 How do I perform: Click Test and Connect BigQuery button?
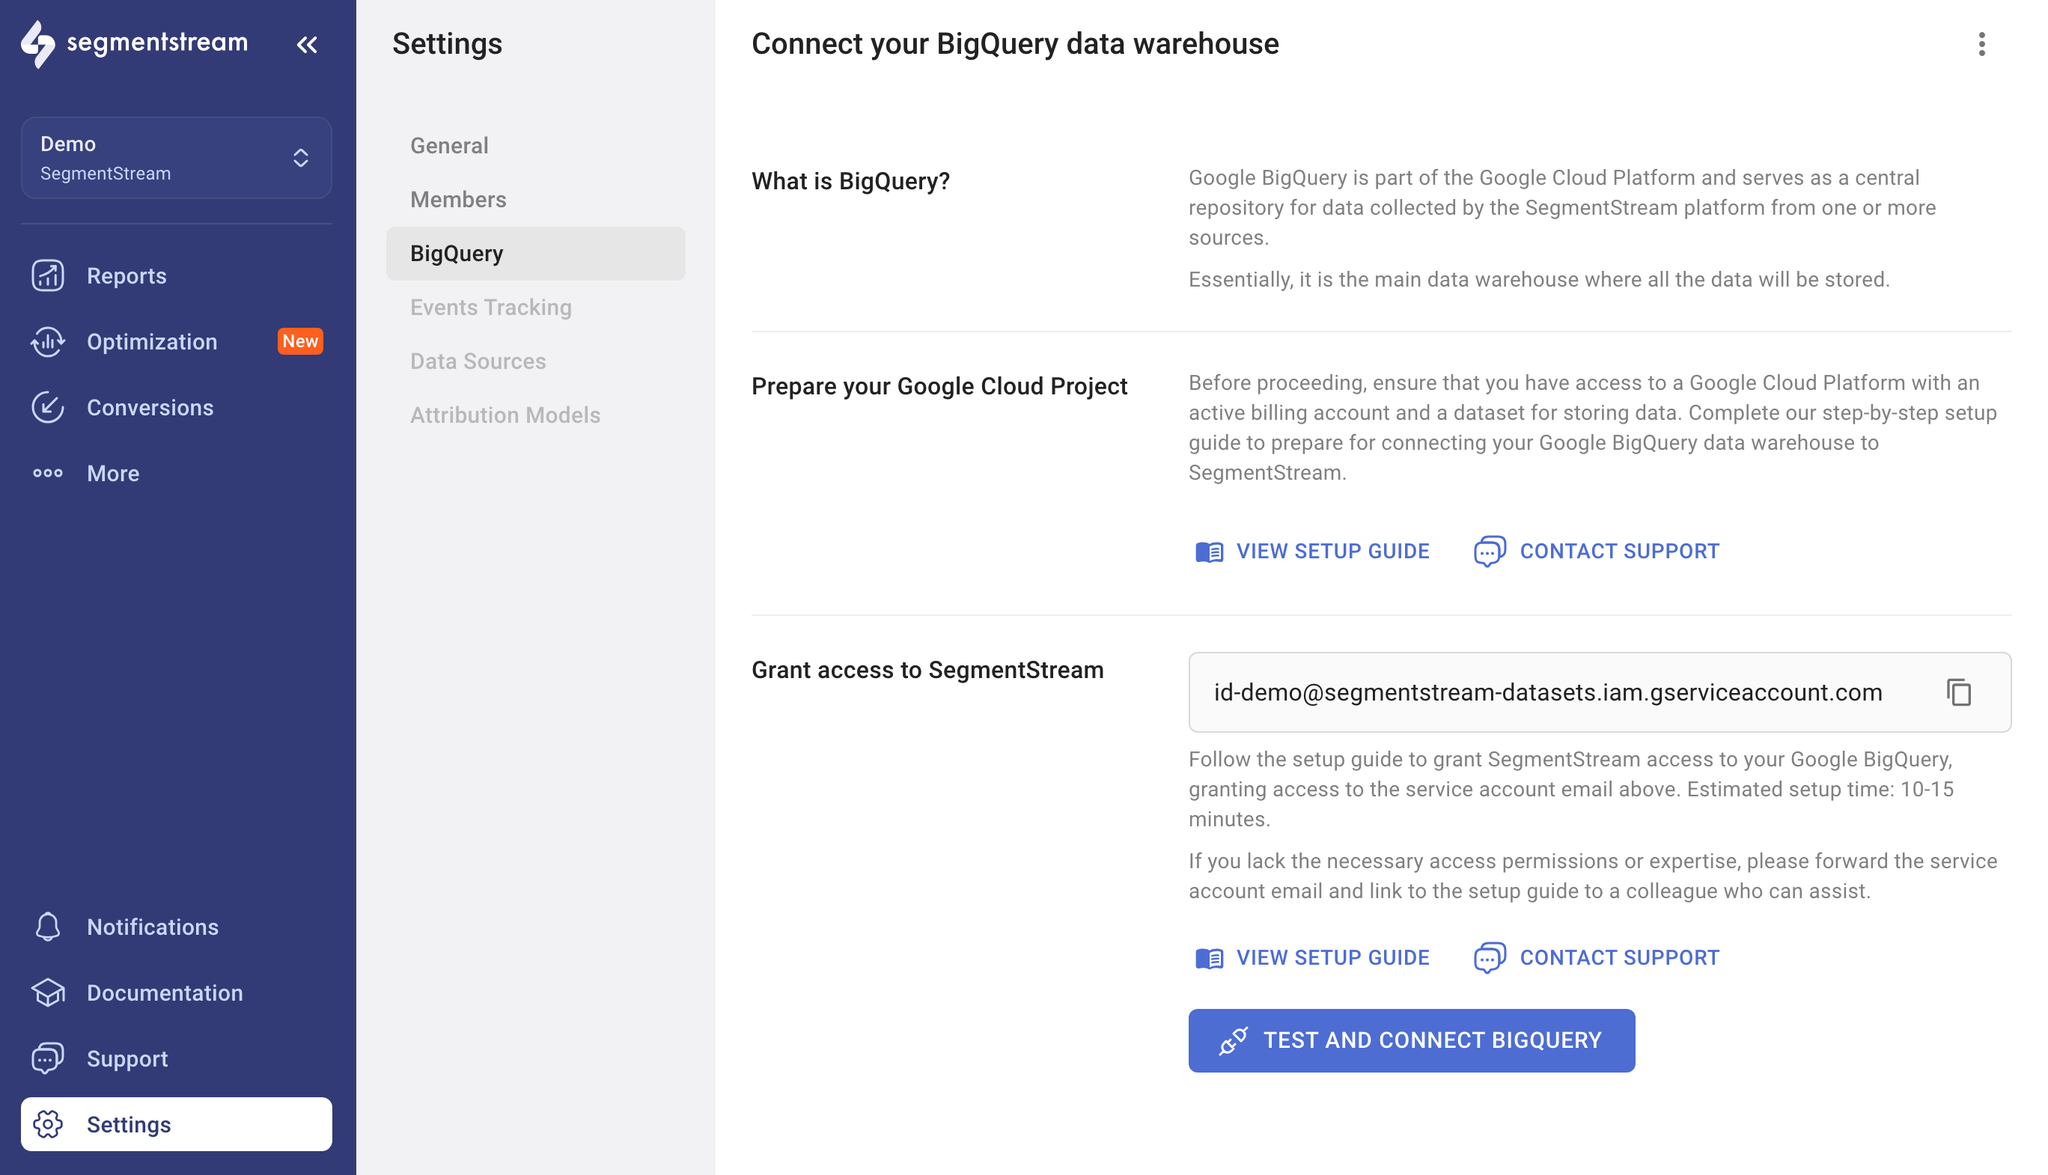tap(1411, 1040)
